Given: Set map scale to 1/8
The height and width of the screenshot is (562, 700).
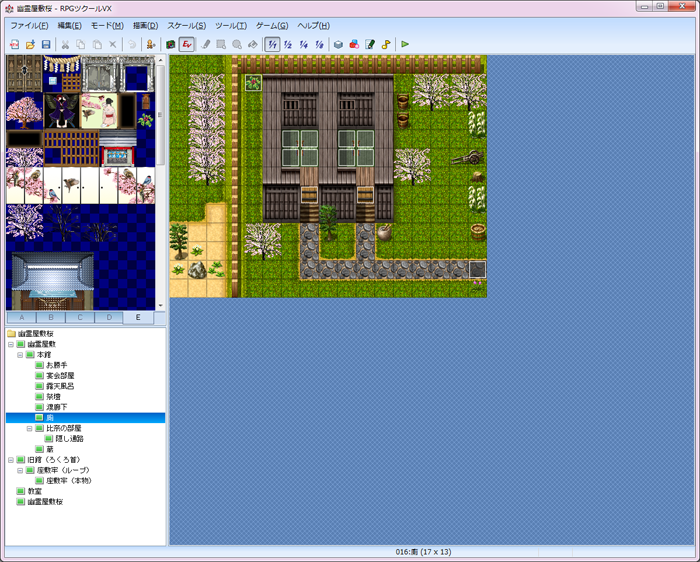Looking at the screenshot, I should [319, 44].
